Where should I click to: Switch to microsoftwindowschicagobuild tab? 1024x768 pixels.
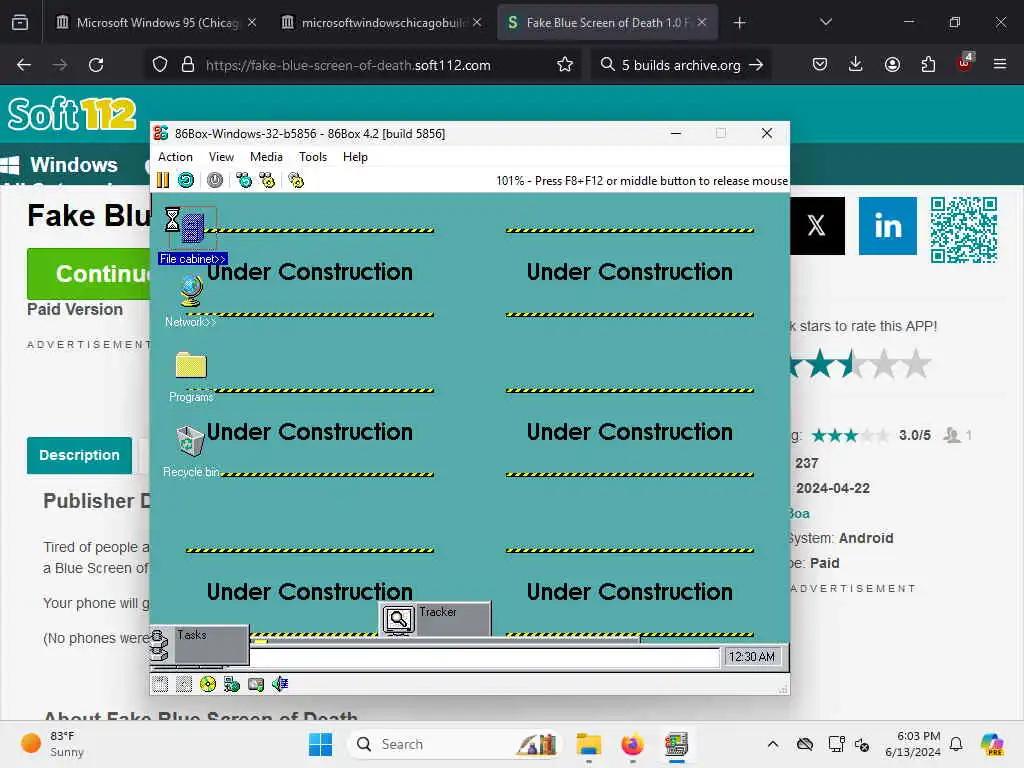(x=383, y=22)
